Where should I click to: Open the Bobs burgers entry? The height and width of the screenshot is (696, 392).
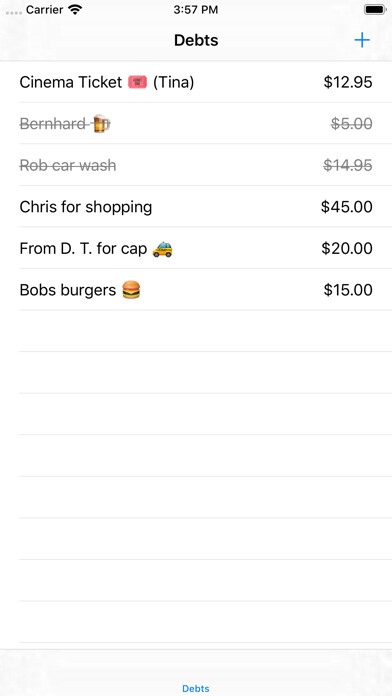(x=196, y=289)
